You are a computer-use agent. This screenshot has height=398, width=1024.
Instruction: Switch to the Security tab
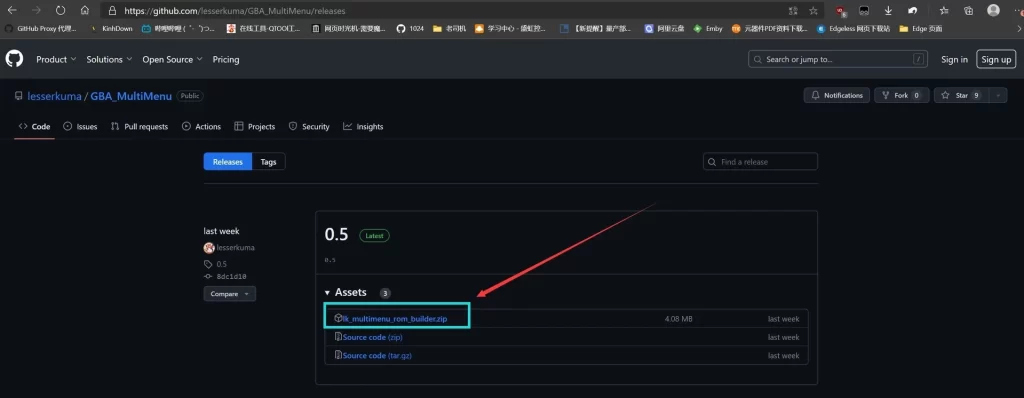[309, 127]
